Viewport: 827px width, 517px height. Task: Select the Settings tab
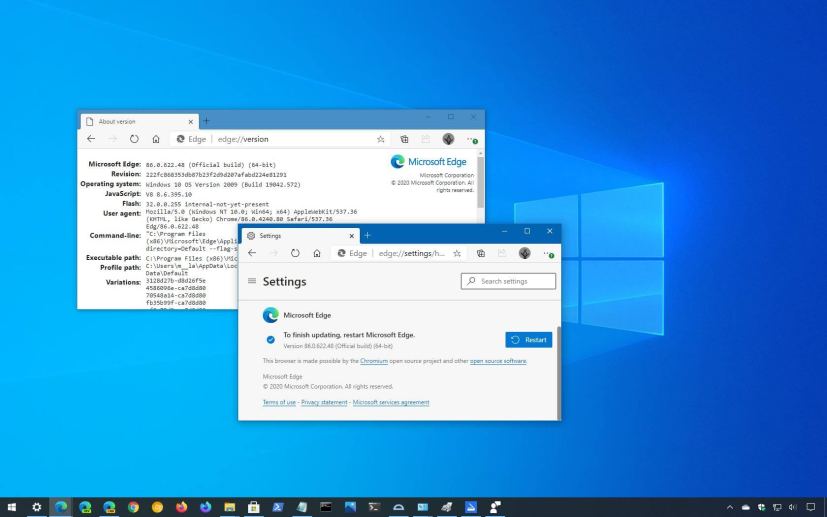[301, 236]
